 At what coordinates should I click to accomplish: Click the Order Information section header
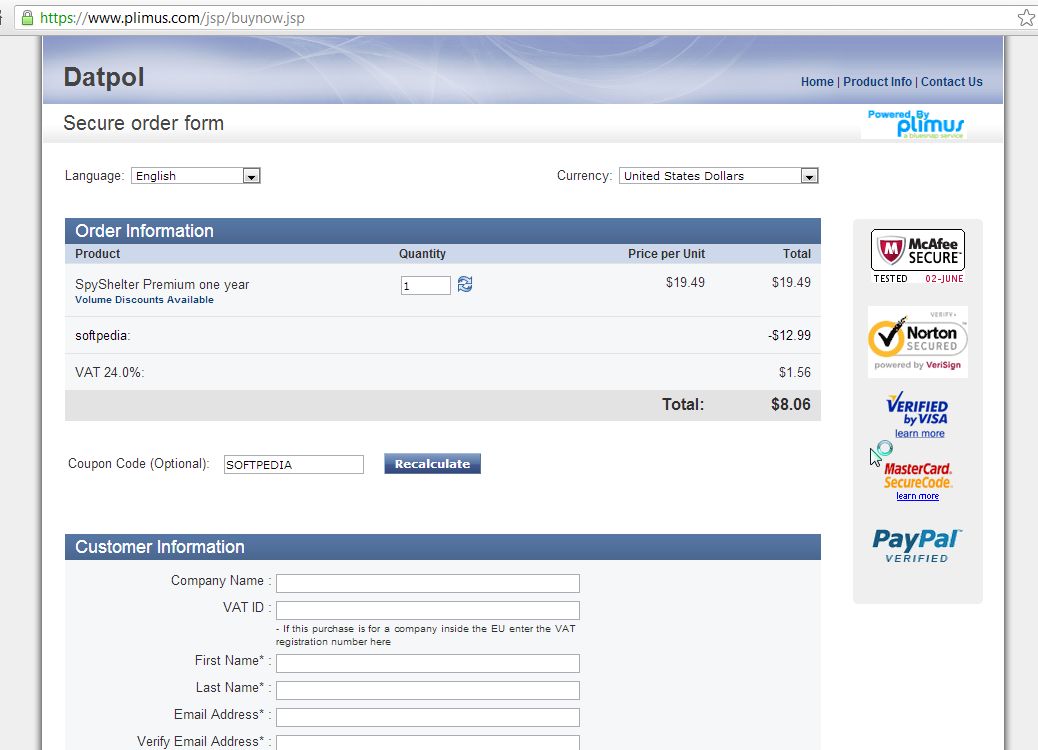pyautogui.click(x=443, y=231)
